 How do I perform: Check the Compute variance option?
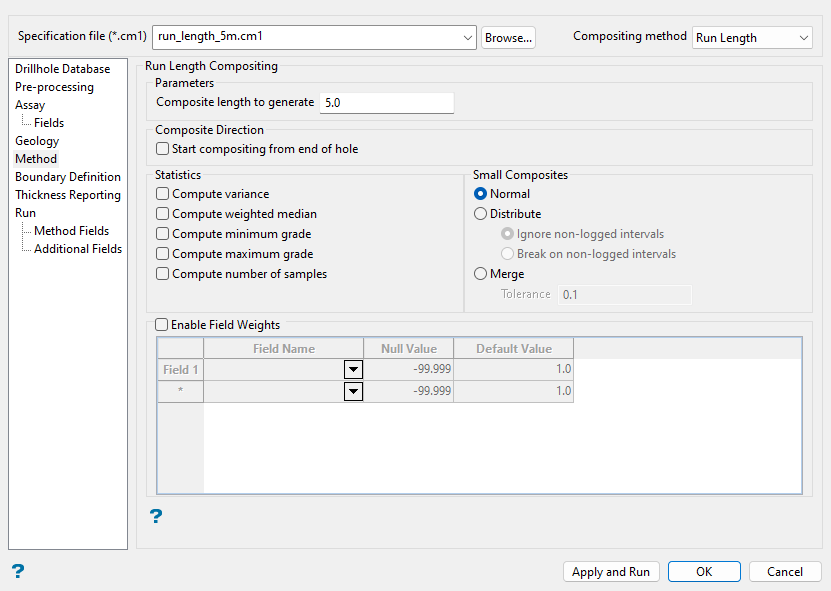163,194
